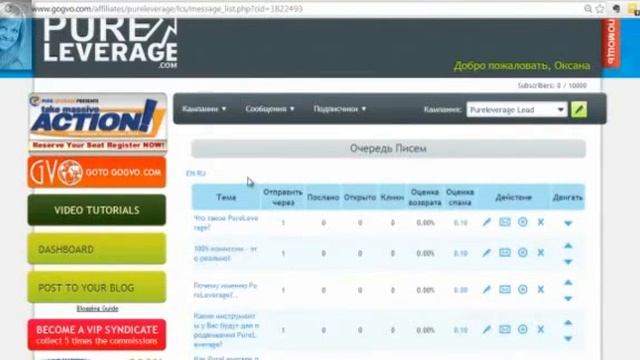This screenshot has height=360, width=640.
Task: Click 'Отправить через' column header
Action: [x=283, y=197]
